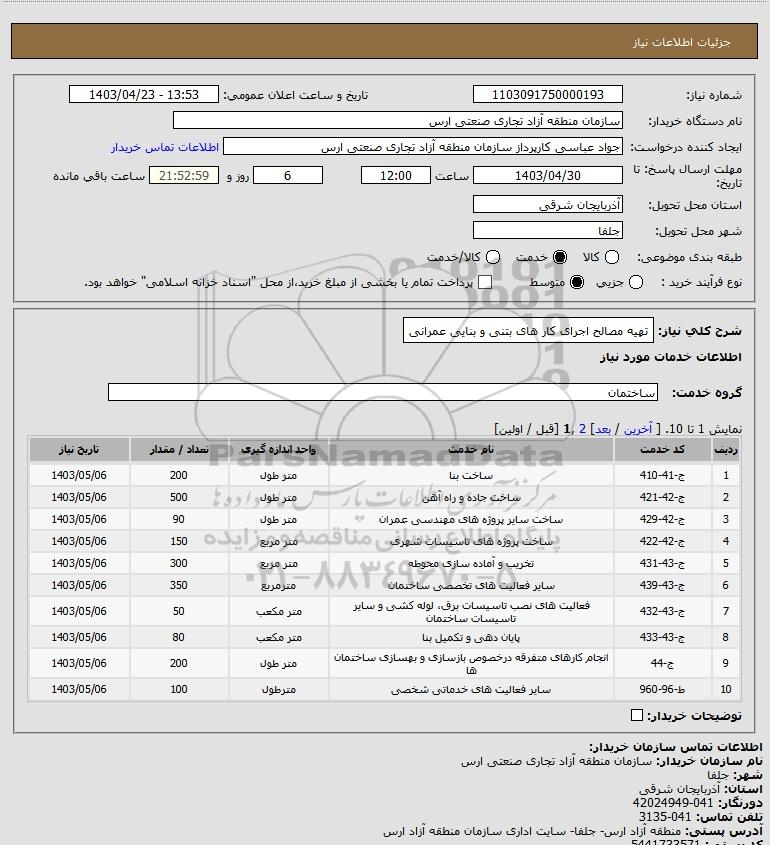This screenshot has width=770, height=845.
Task: Open page 2 of the services list
Action: point(582,429)
